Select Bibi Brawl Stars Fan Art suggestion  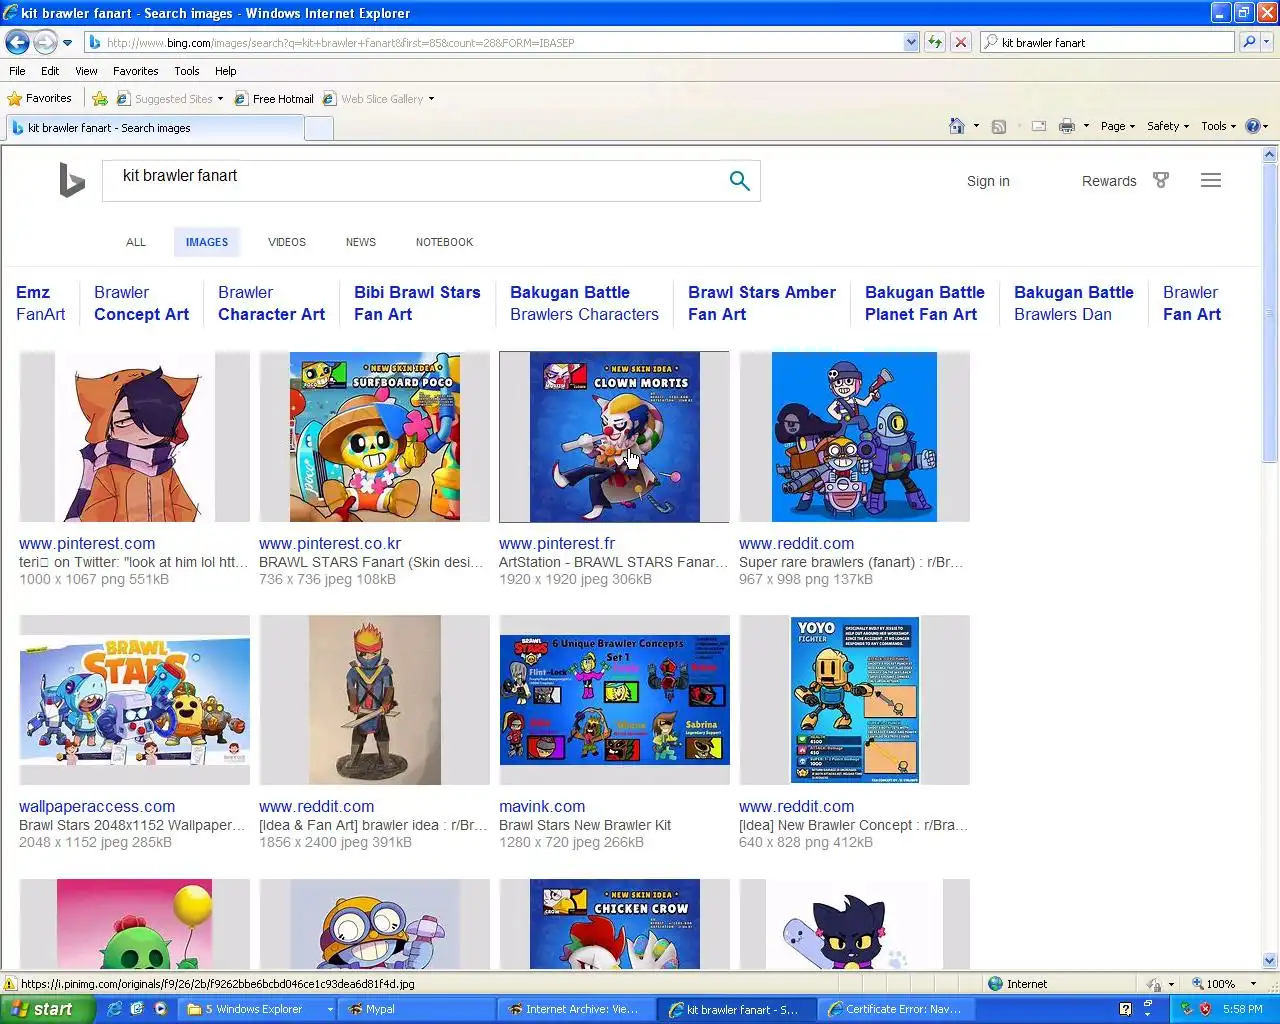tap(417, 303)
